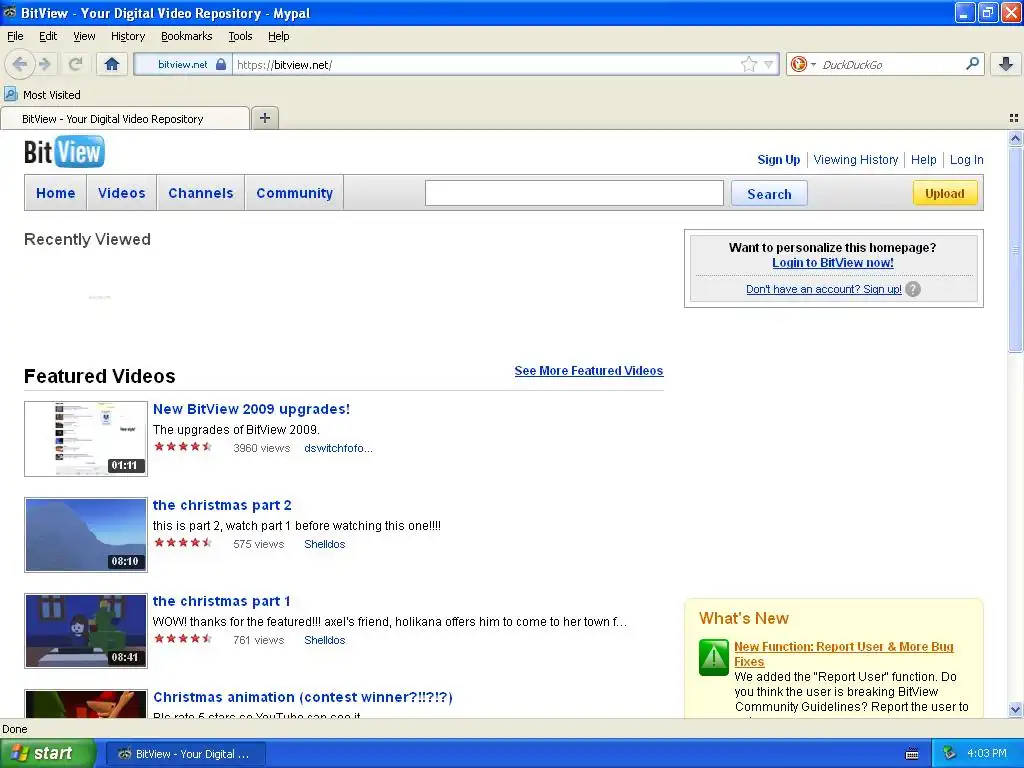Viewport: 1024px width, 768px height.
Task: Open the Viewing History link
Action: [856, 159]
